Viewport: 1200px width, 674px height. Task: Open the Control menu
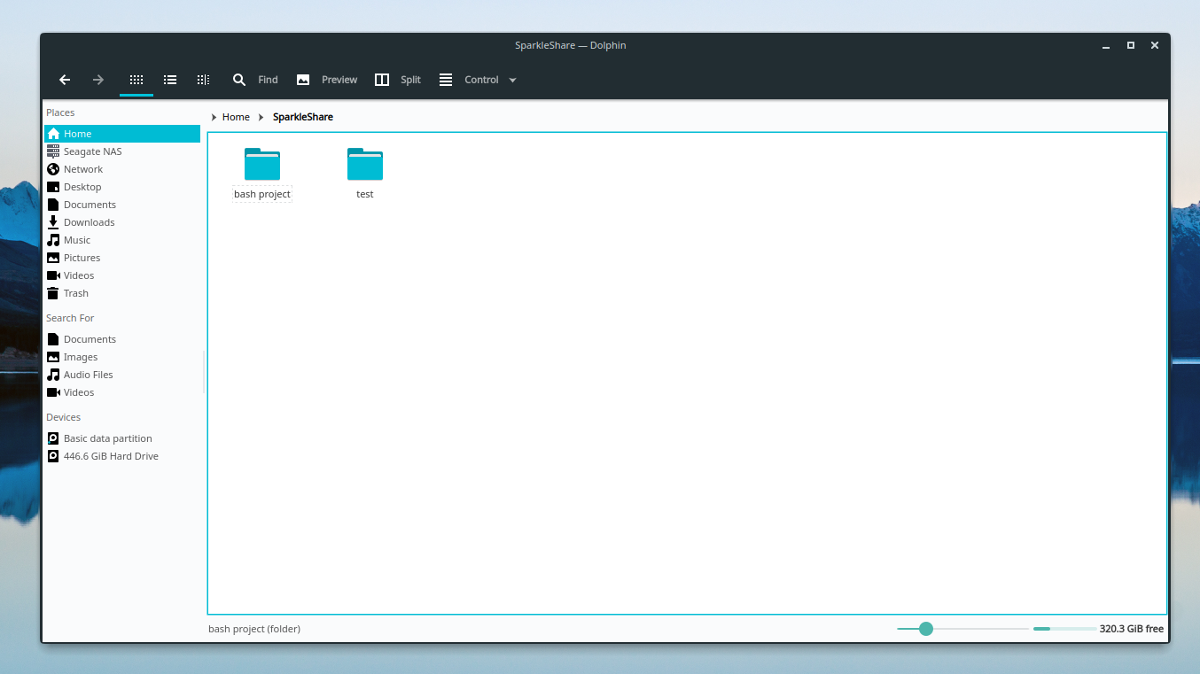[478, 80]
